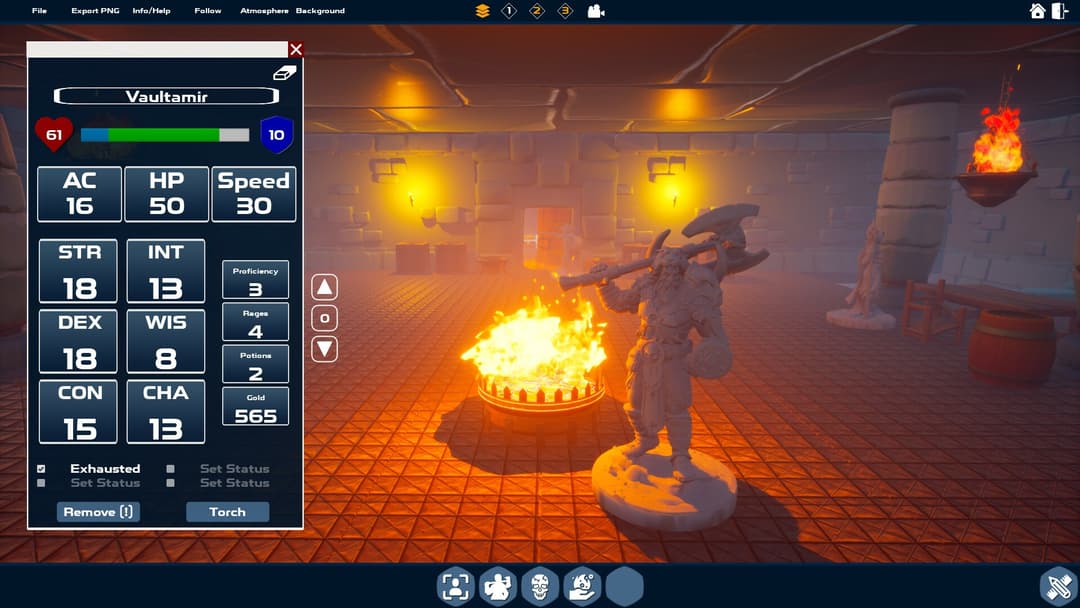Open the Background menu
The image size is (1080, 608).
tap(320, 11)
